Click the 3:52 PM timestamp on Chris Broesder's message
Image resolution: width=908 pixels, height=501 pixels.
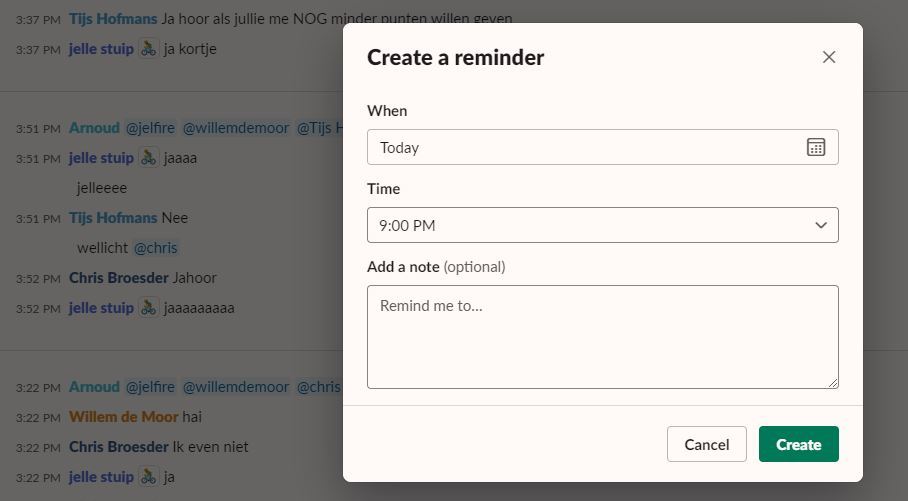click(38, 278)
